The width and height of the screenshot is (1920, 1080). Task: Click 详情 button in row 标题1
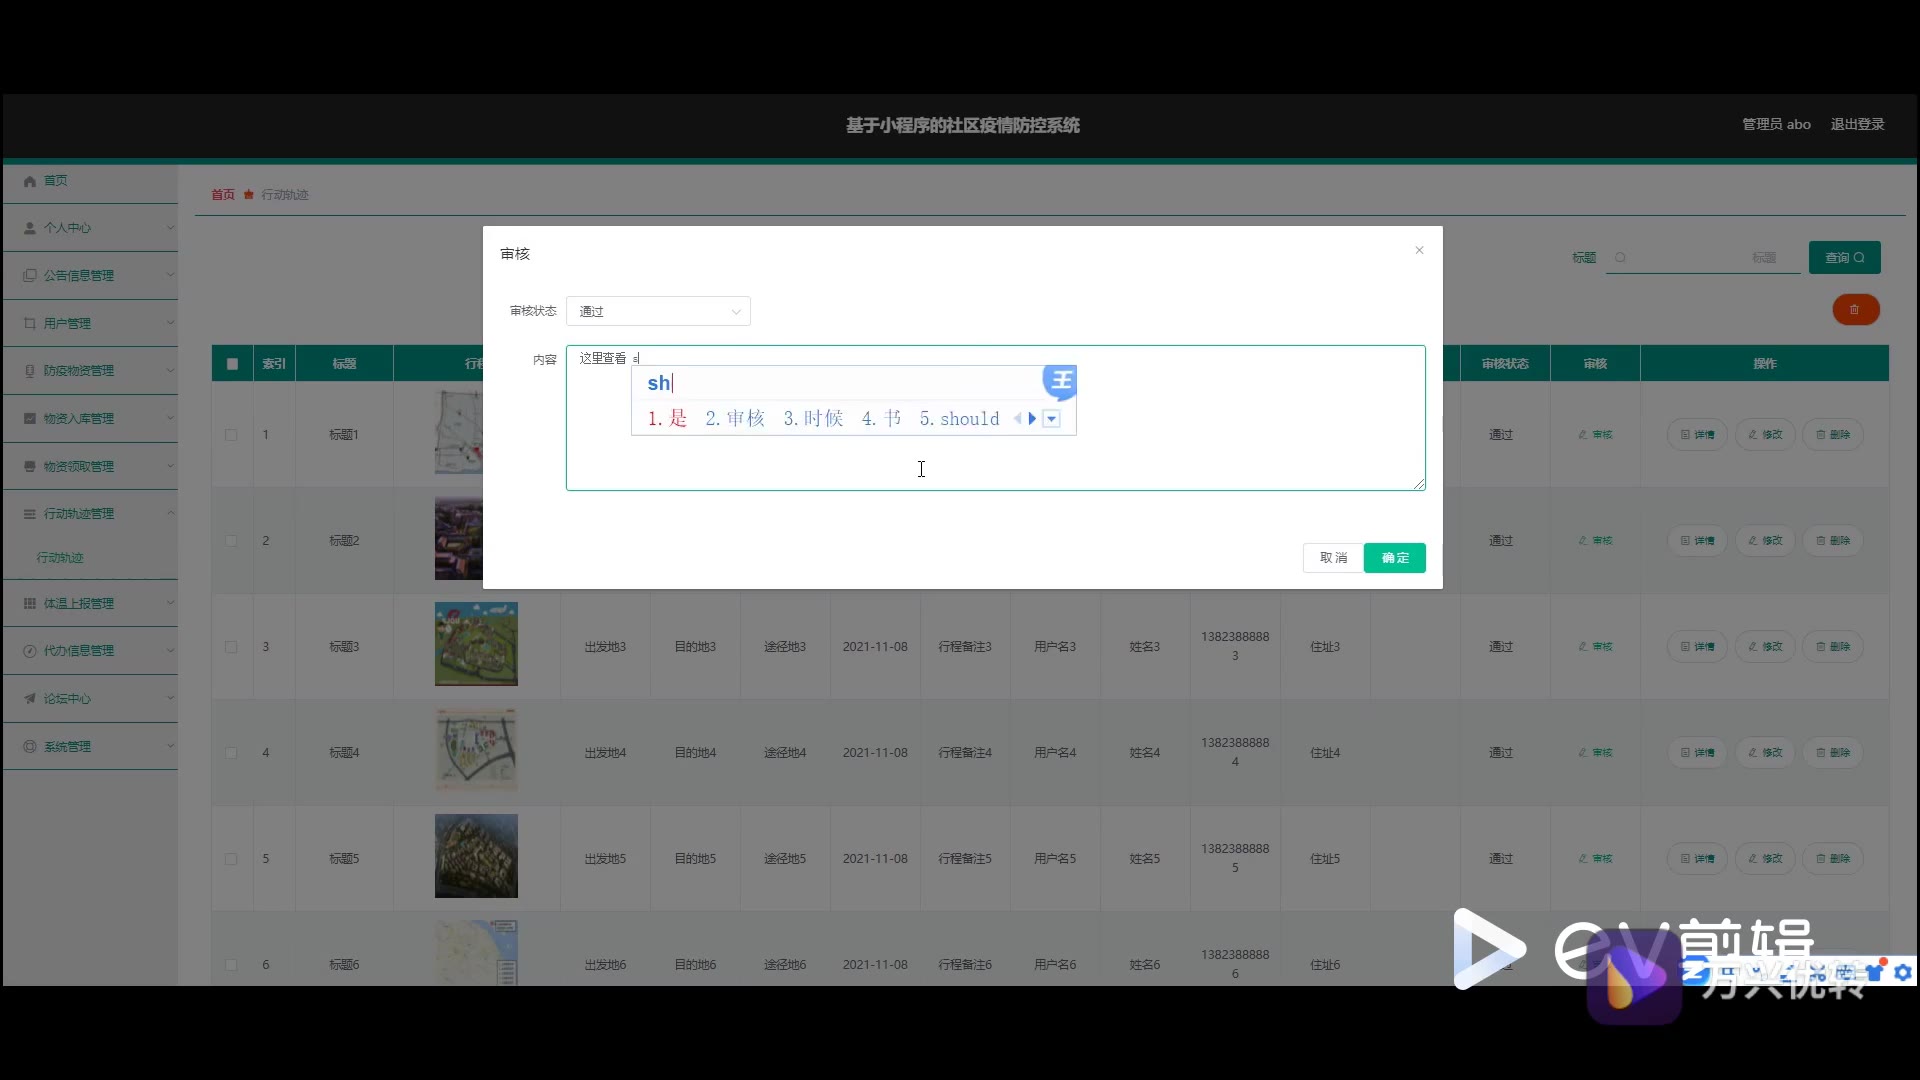pos(1697,435)
